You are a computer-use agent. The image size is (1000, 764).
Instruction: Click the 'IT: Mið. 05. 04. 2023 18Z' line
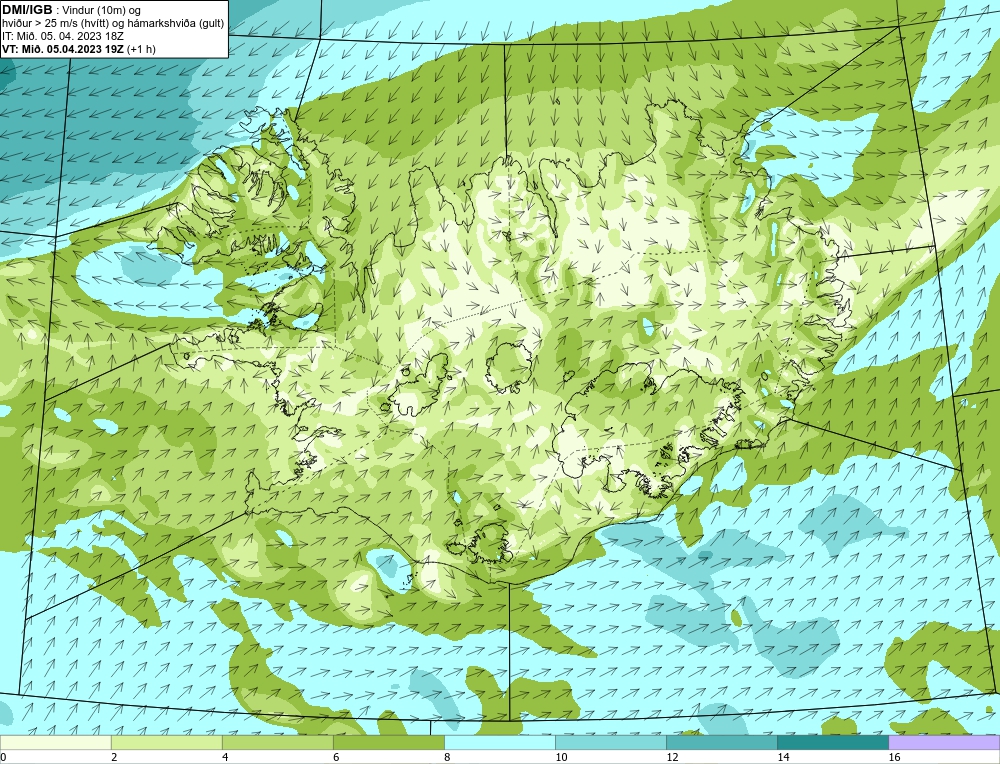[x=63, y=36]
